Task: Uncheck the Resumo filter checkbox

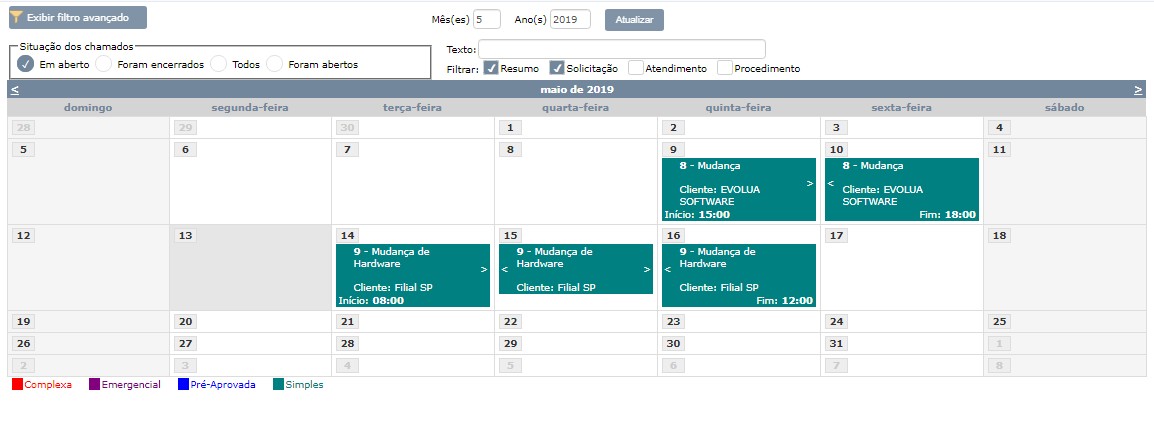Action: (491, 68)
